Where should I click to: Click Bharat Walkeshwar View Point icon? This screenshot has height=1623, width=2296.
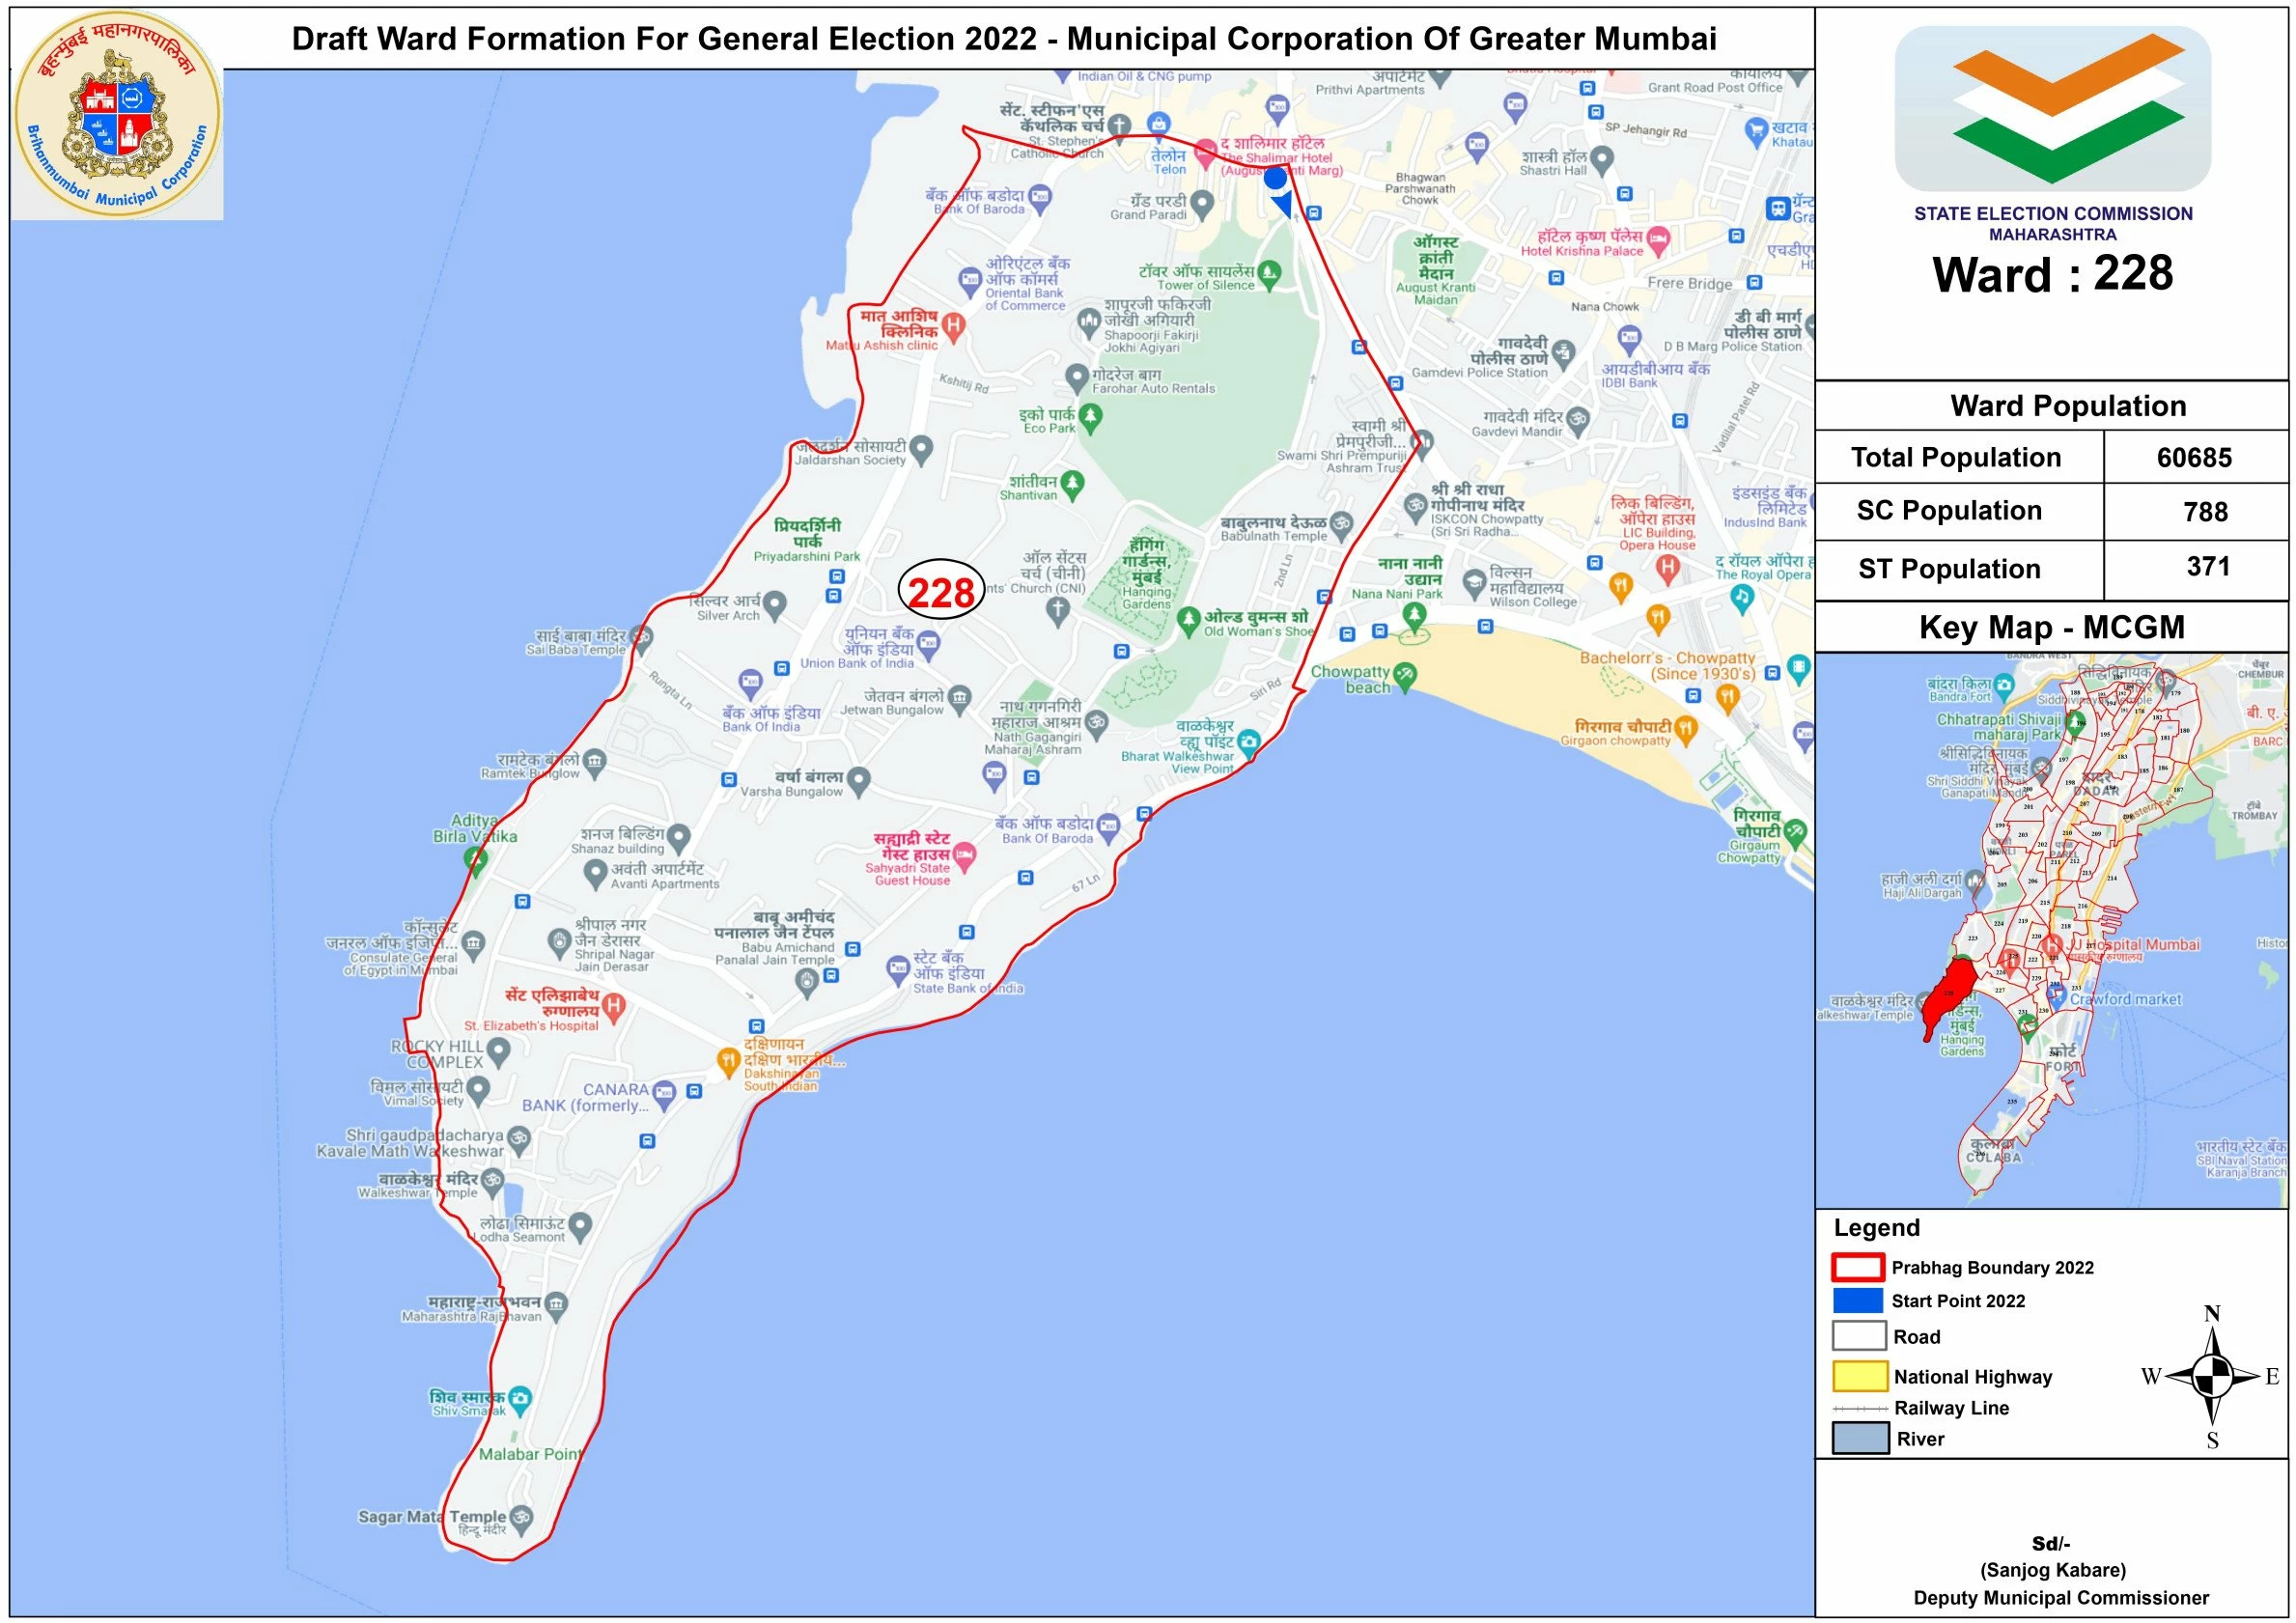click(1247, 742)
